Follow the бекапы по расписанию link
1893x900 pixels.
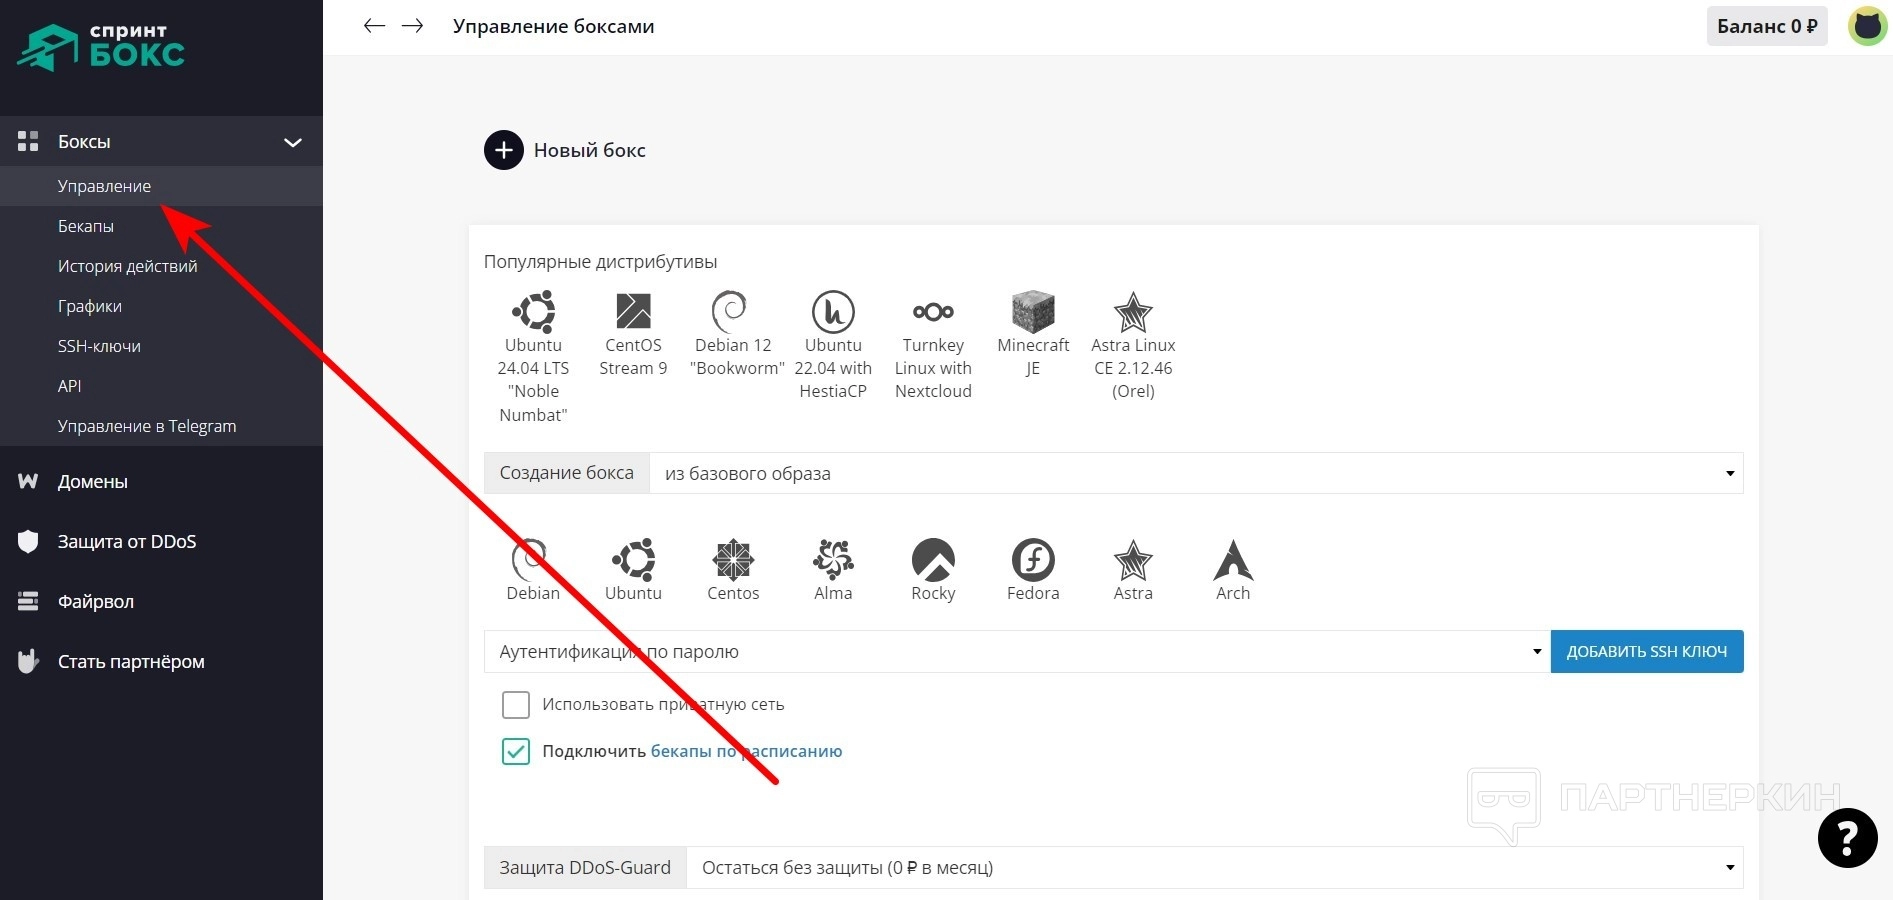746,751
